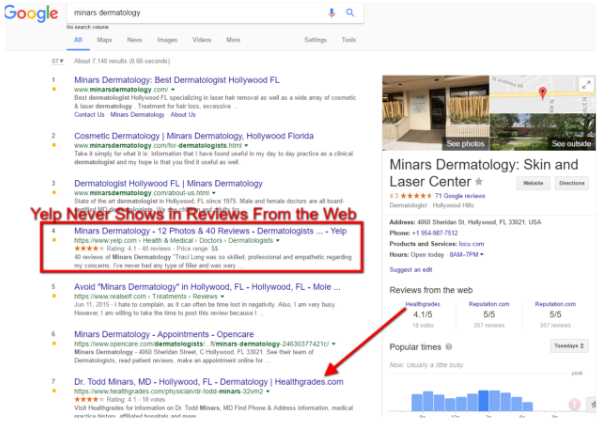
Task: Change the Tuesdays day selector
Action: [x=569, y=346]
